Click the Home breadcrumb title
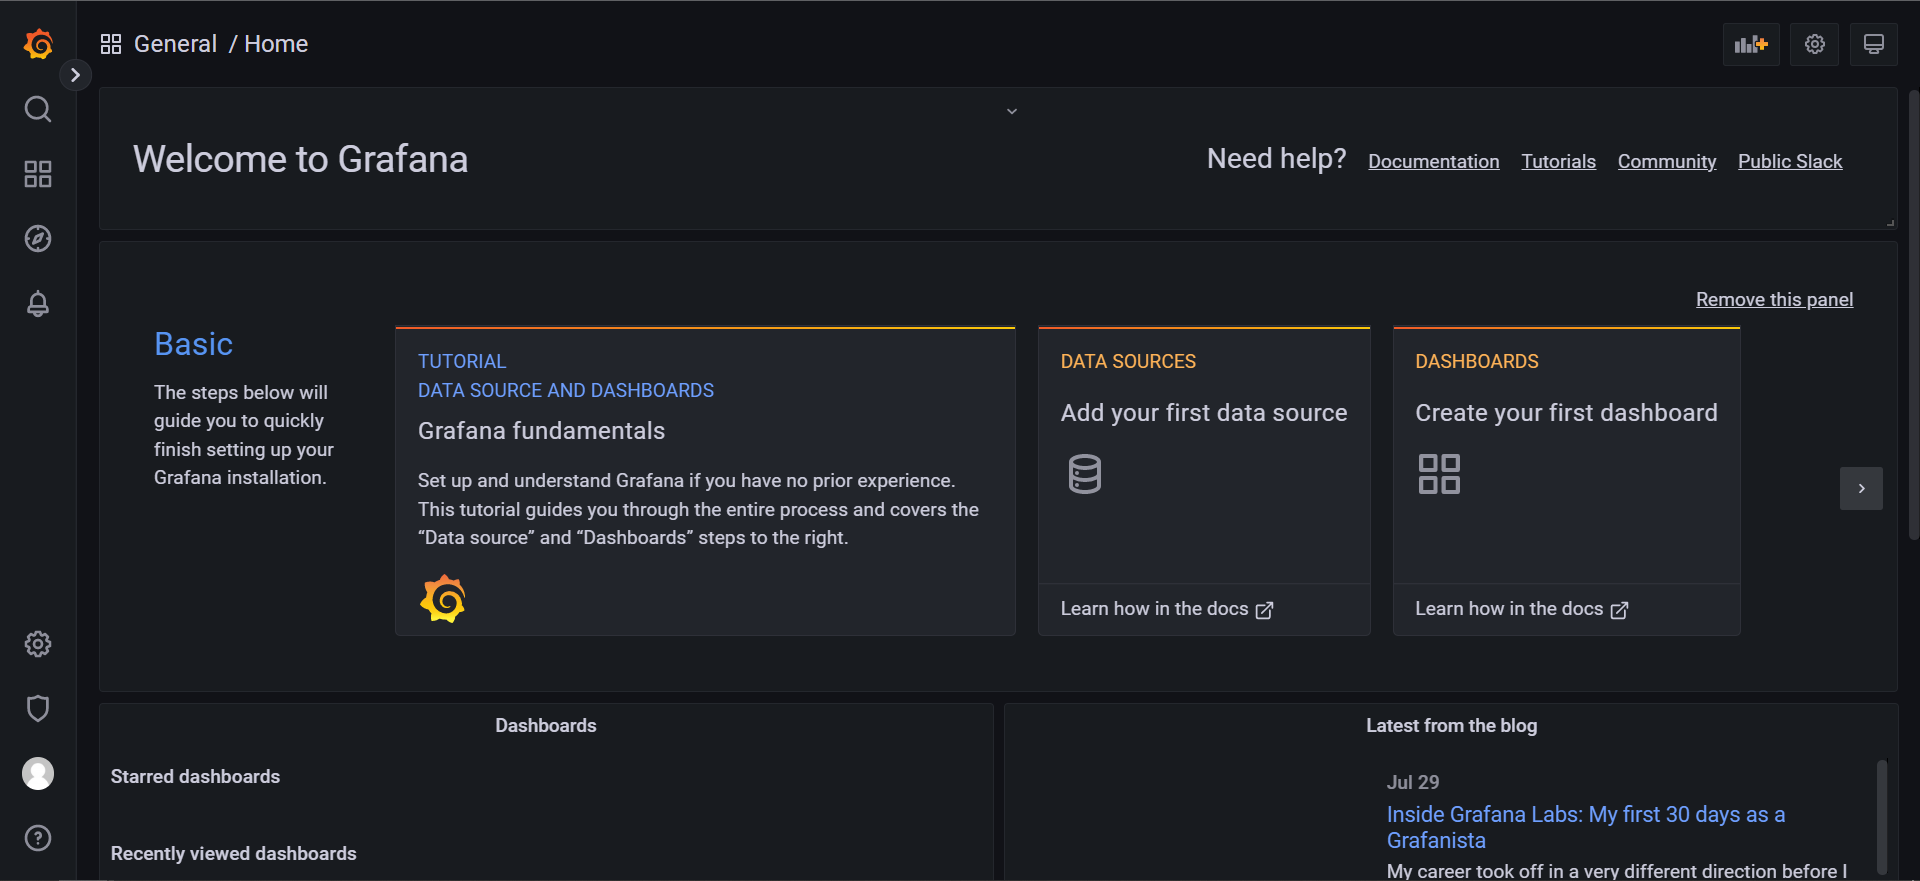Viewport: 1920px width, 881px height. click(x=276, y=44)
